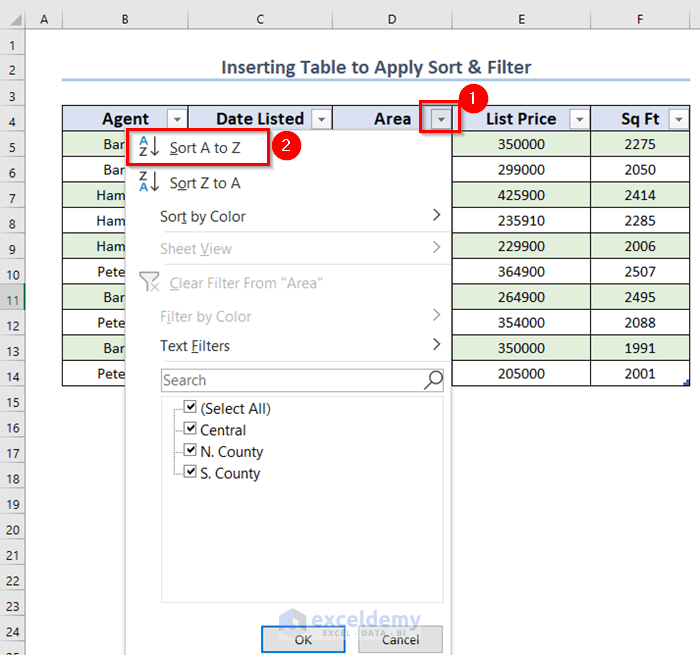The height and width of the screenshot is (655, 700).
Task: Click the Sort Z to A icon
Action: [x=149, y=182]
